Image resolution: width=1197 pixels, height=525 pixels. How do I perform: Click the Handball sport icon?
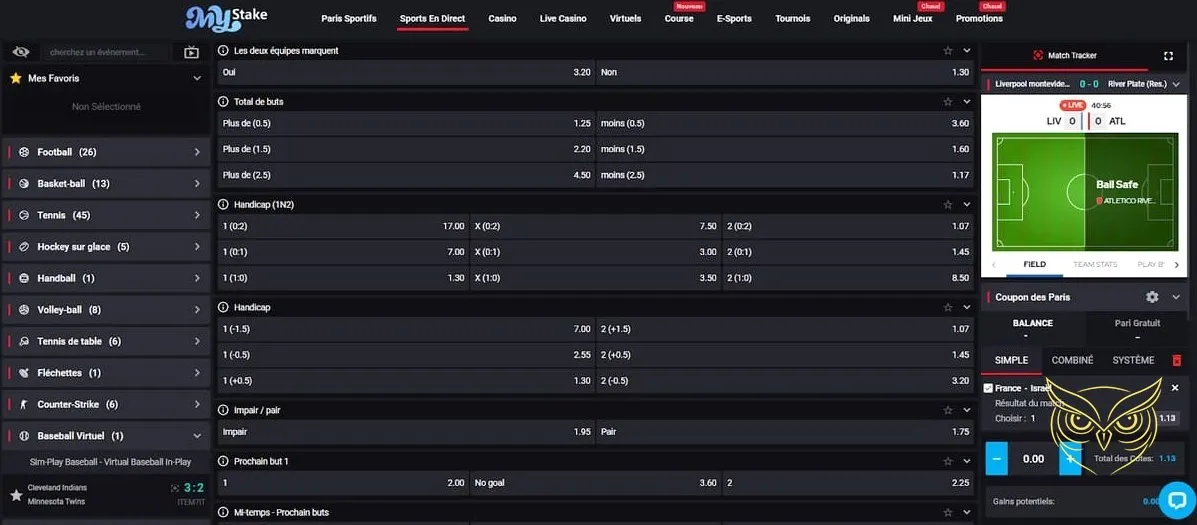pos(24,279)
